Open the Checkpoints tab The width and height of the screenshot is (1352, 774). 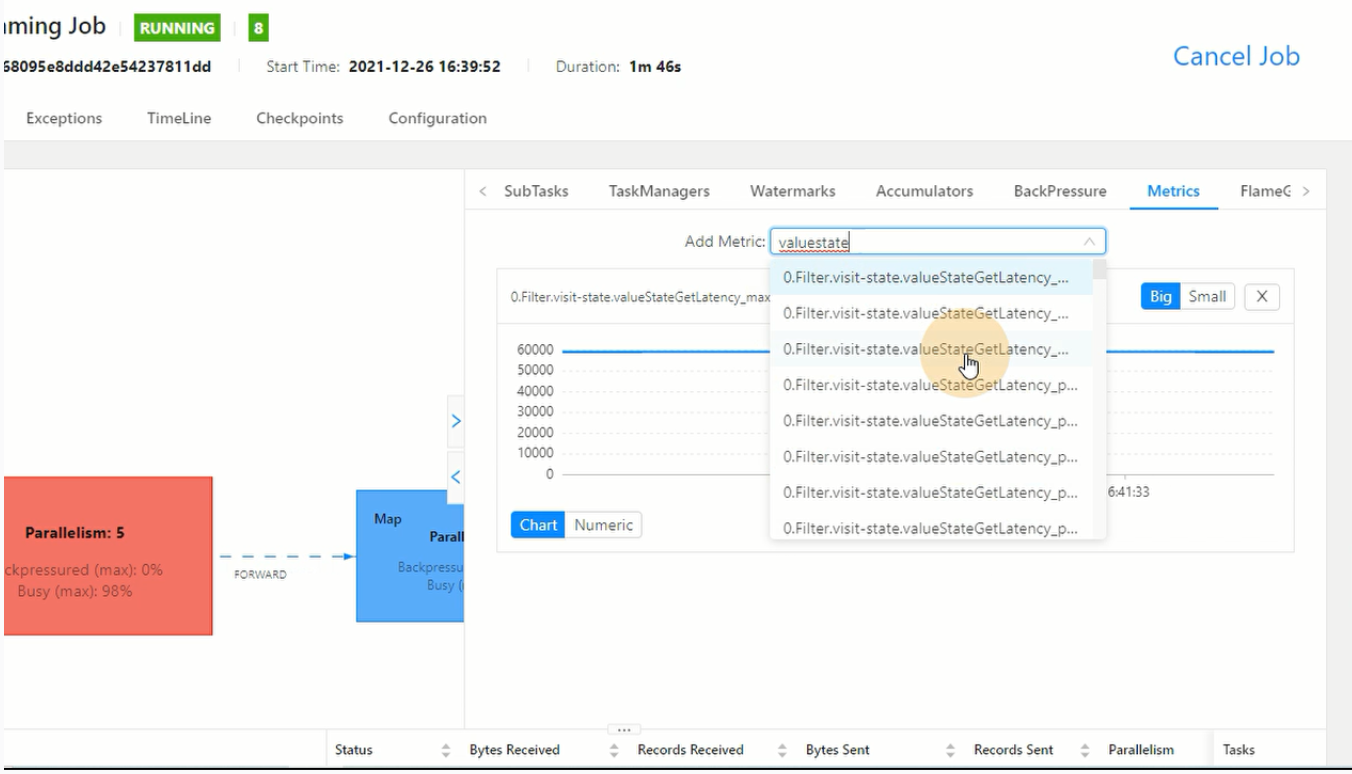(299, 118)
